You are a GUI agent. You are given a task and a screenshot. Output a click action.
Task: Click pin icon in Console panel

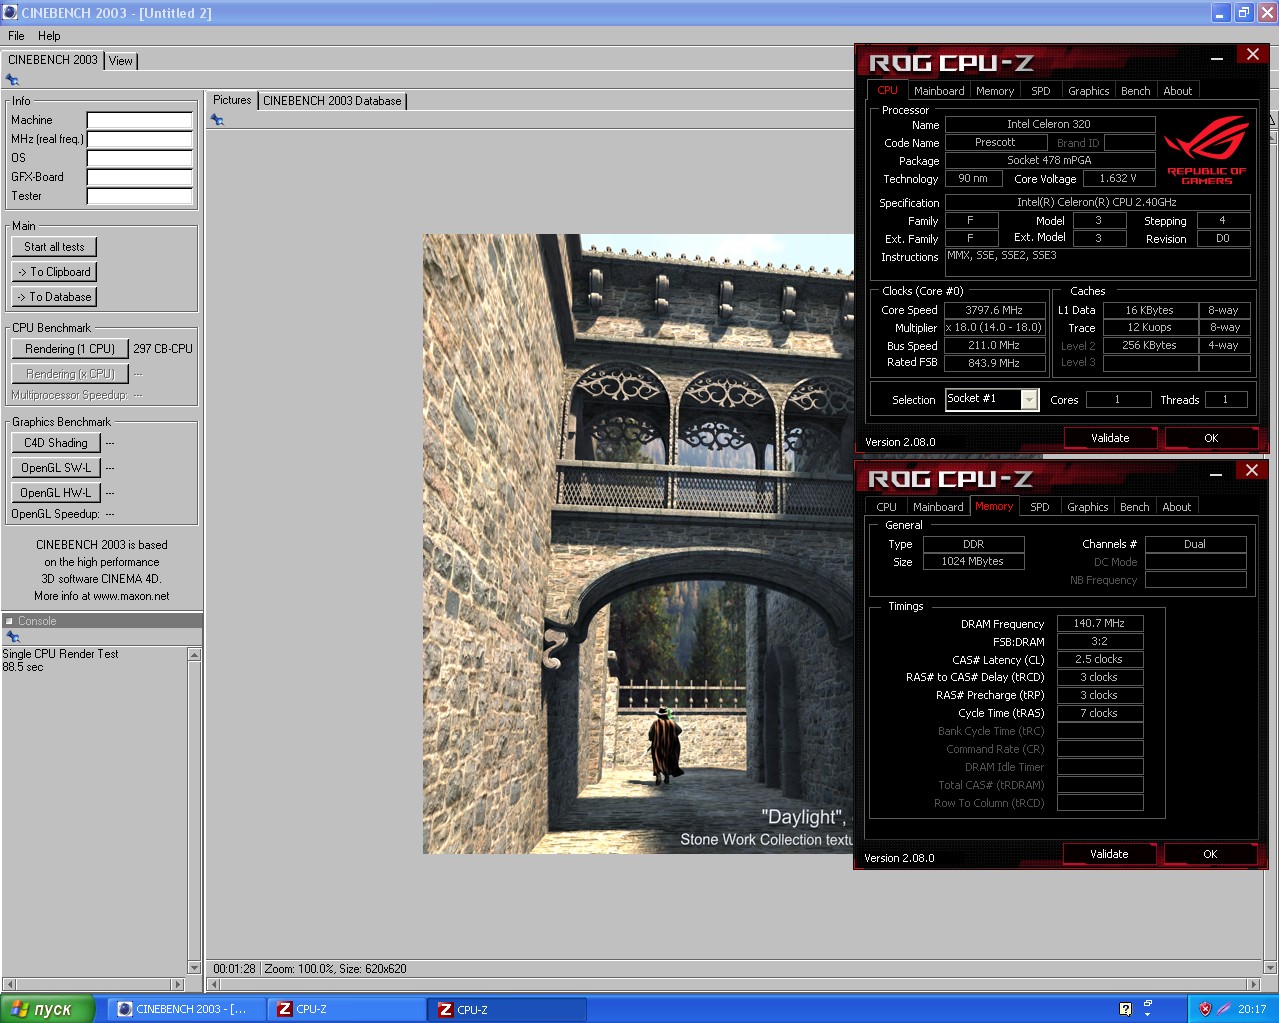point(12,637)
